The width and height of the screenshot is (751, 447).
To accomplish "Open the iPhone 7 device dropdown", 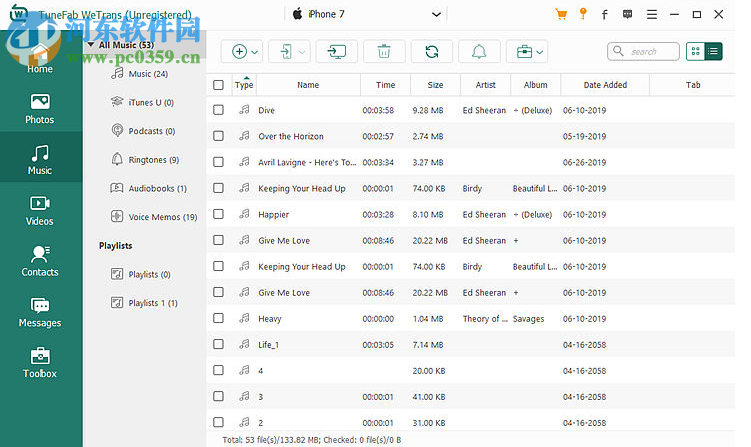I will click(x=366, y=14).
